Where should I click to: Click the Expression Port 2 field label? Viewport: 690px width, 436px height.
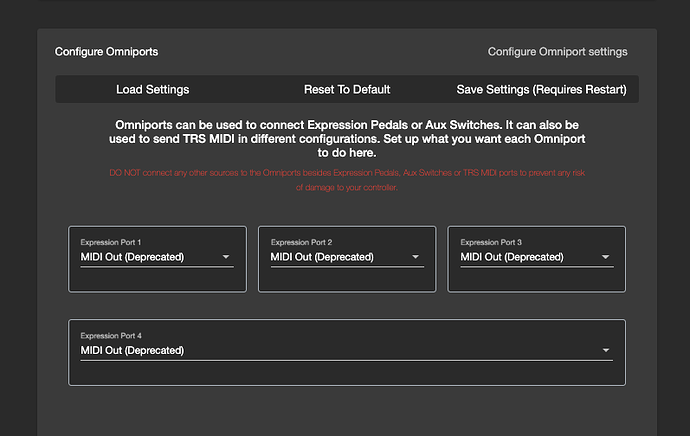[301, 242]
